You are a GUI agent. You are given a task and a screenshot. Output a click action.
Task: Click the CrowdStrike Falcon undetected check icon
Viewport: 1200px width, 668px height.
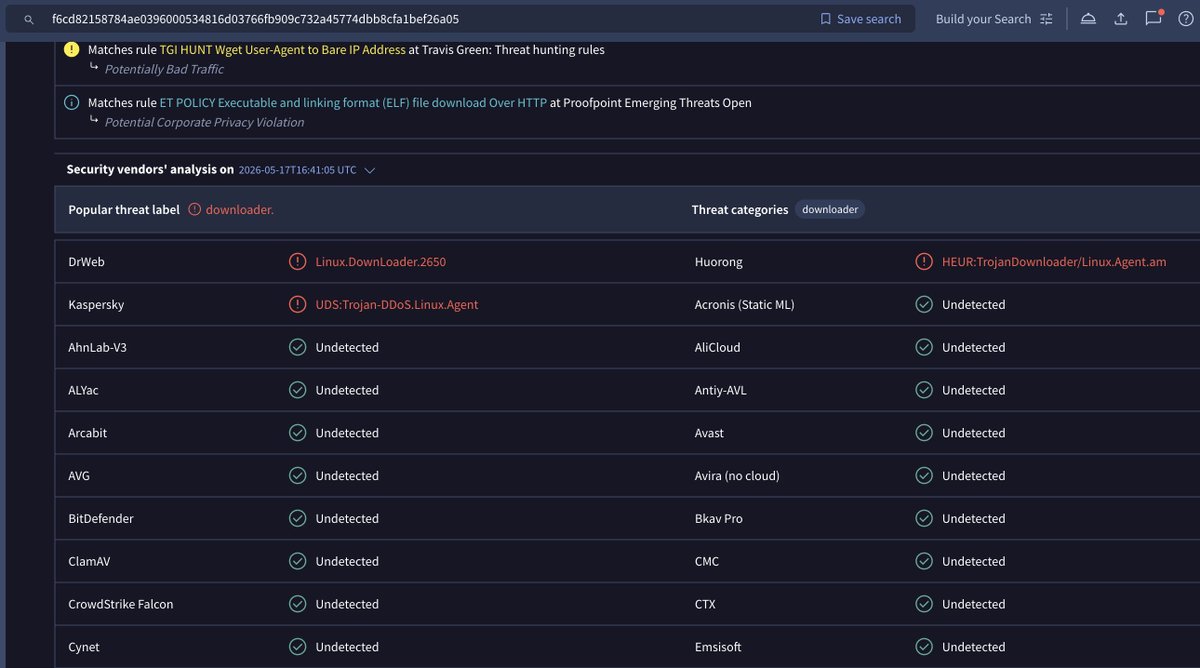[x=297, y=605]
